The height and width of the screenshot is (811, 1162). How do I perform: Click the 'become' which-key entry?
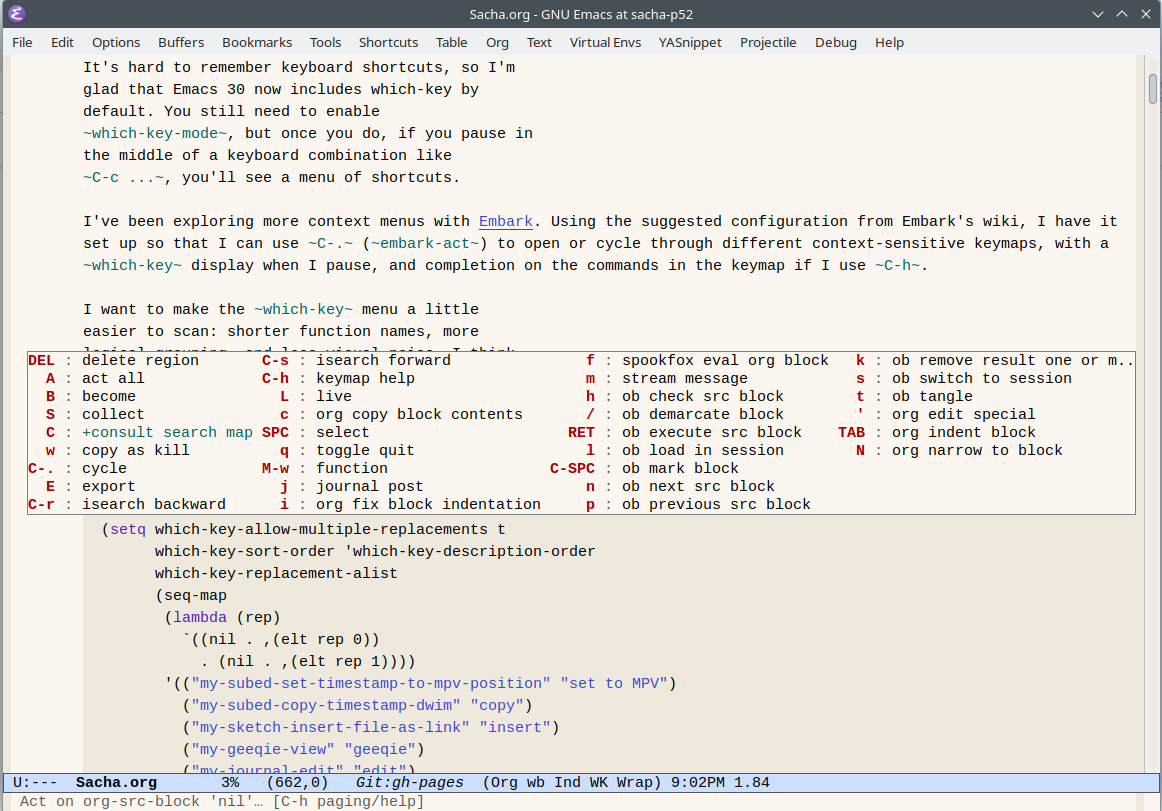(x=109, y=397)
